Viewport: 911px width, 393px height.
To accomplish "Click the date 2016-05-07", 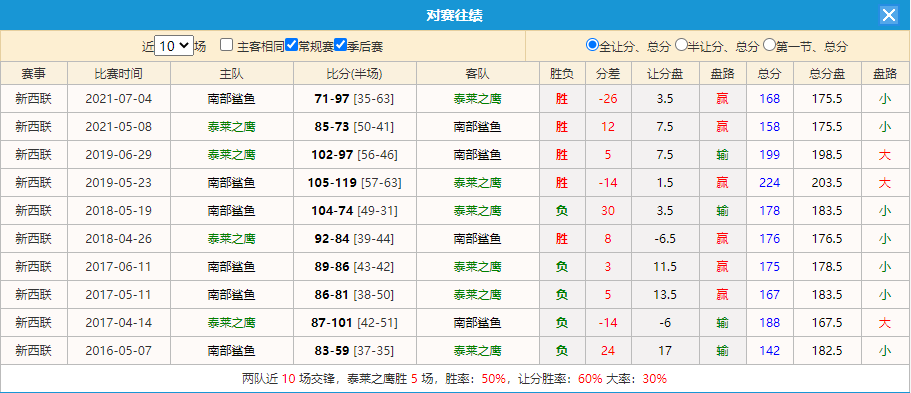I will 119,351.
